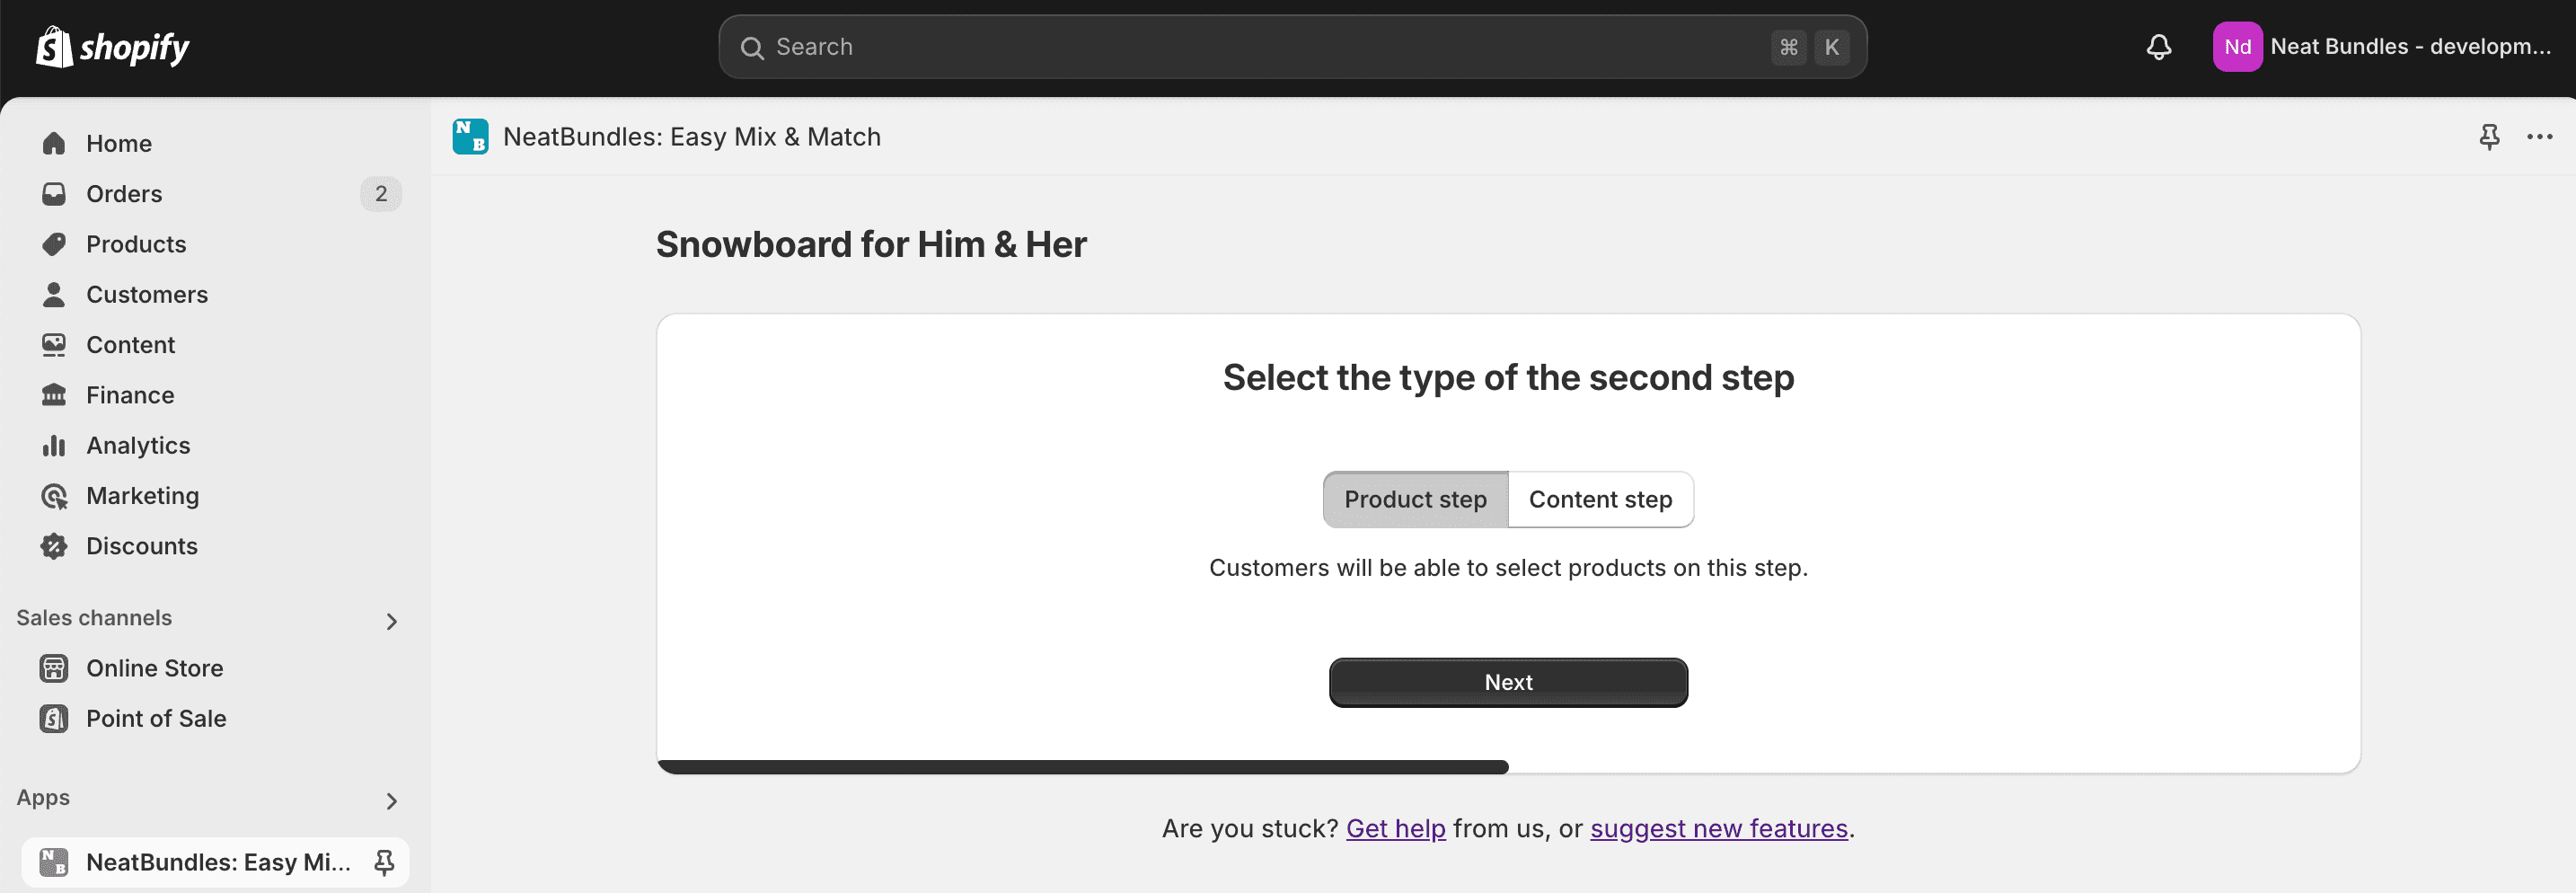Select the Content step option
2576x893 pixels.
click(1600, 499)
